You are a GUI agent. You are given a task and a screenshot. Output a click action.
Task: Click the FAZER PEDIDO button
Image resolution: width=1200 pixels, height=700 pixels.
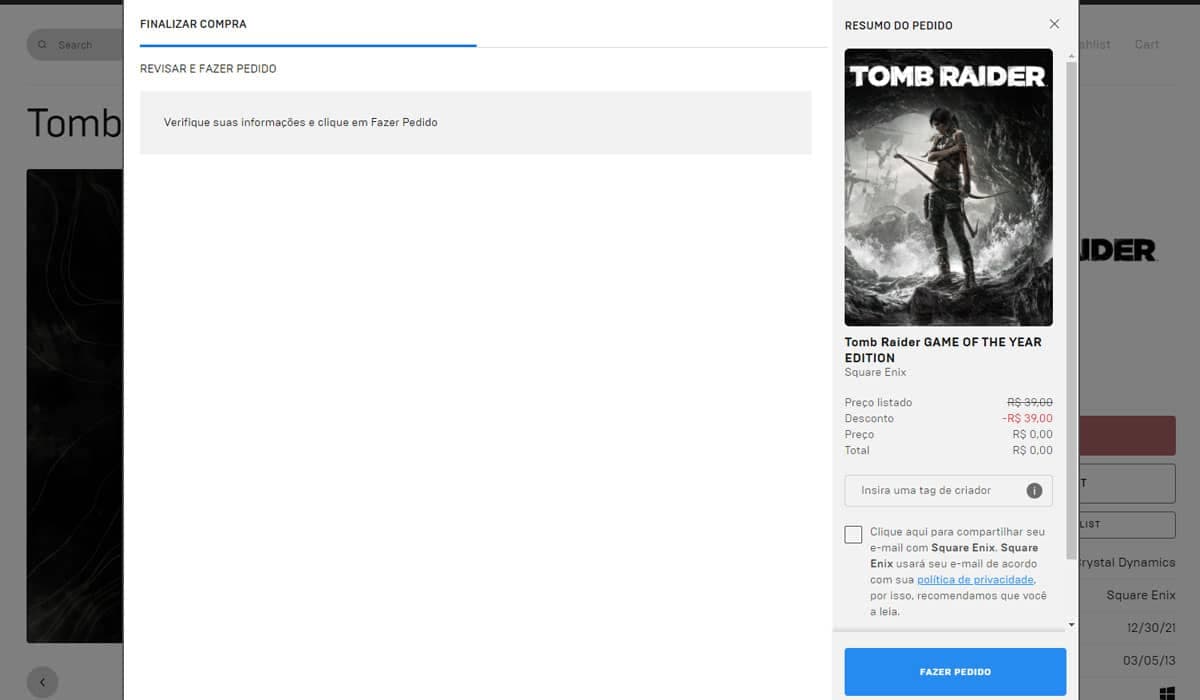point(955,672)
